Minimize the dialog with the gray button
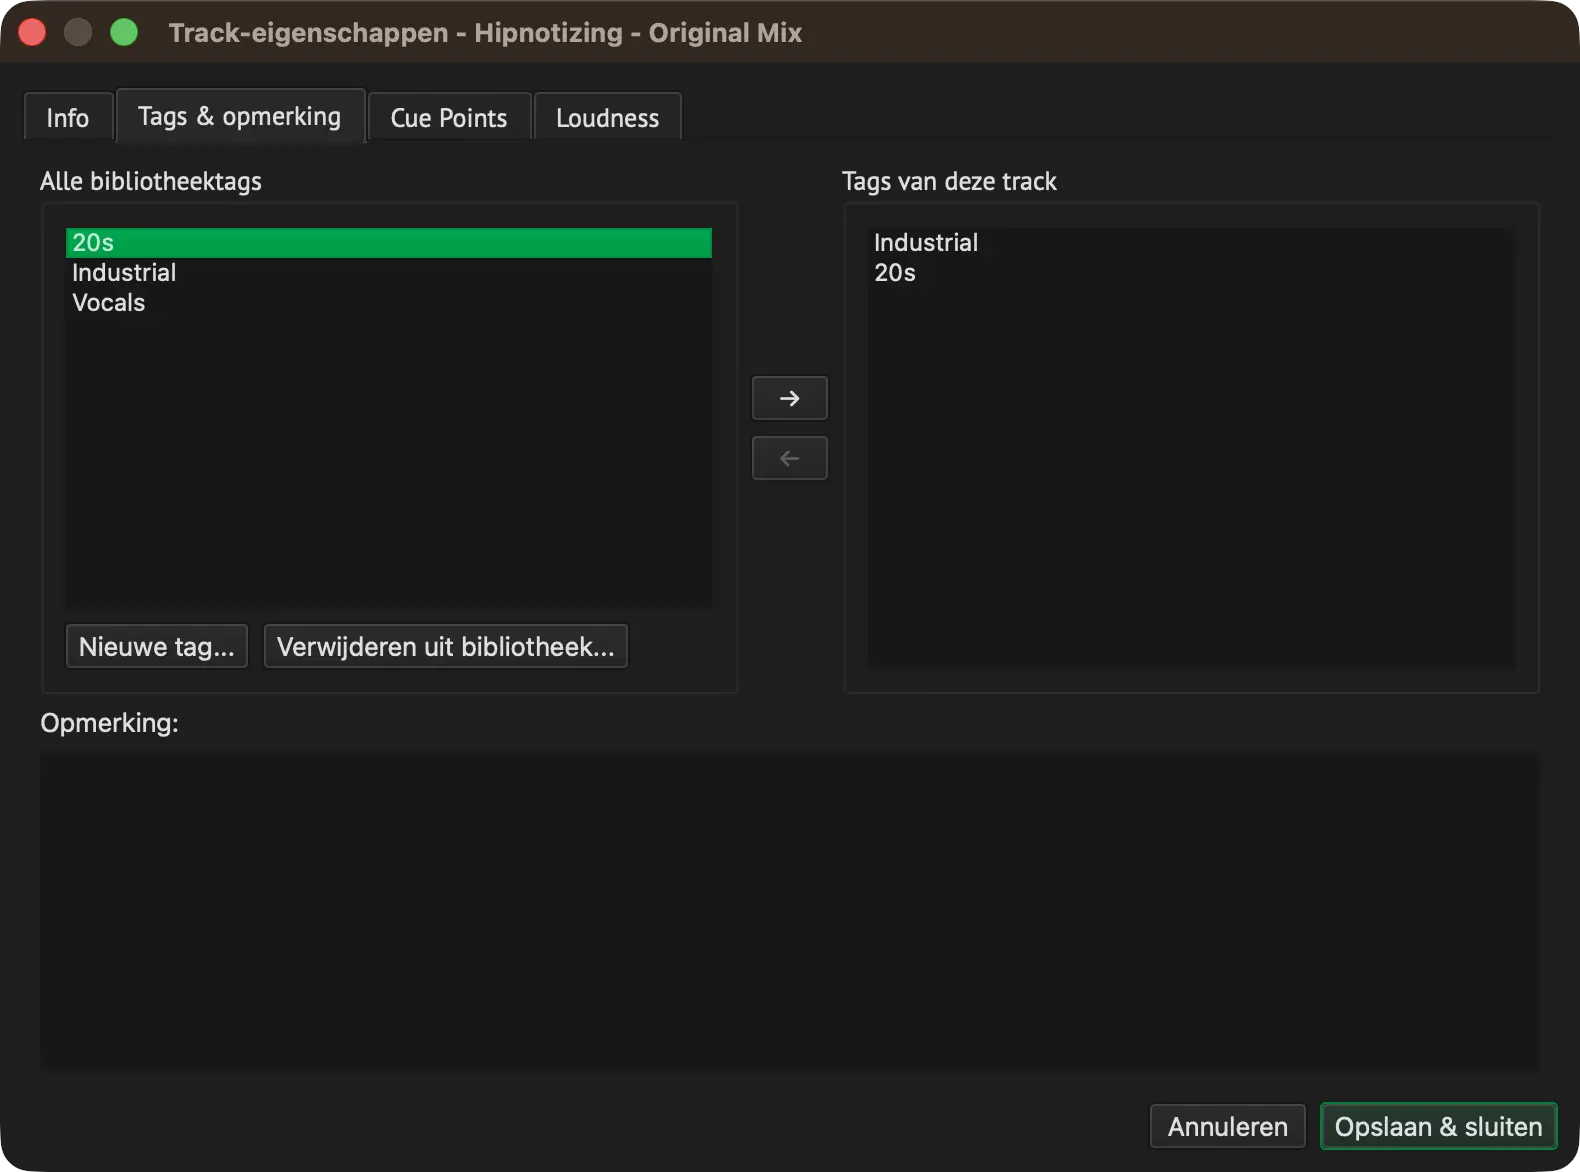Image resolution: width=1580 pixels, height=1172 pixels. tap(78, 32)
